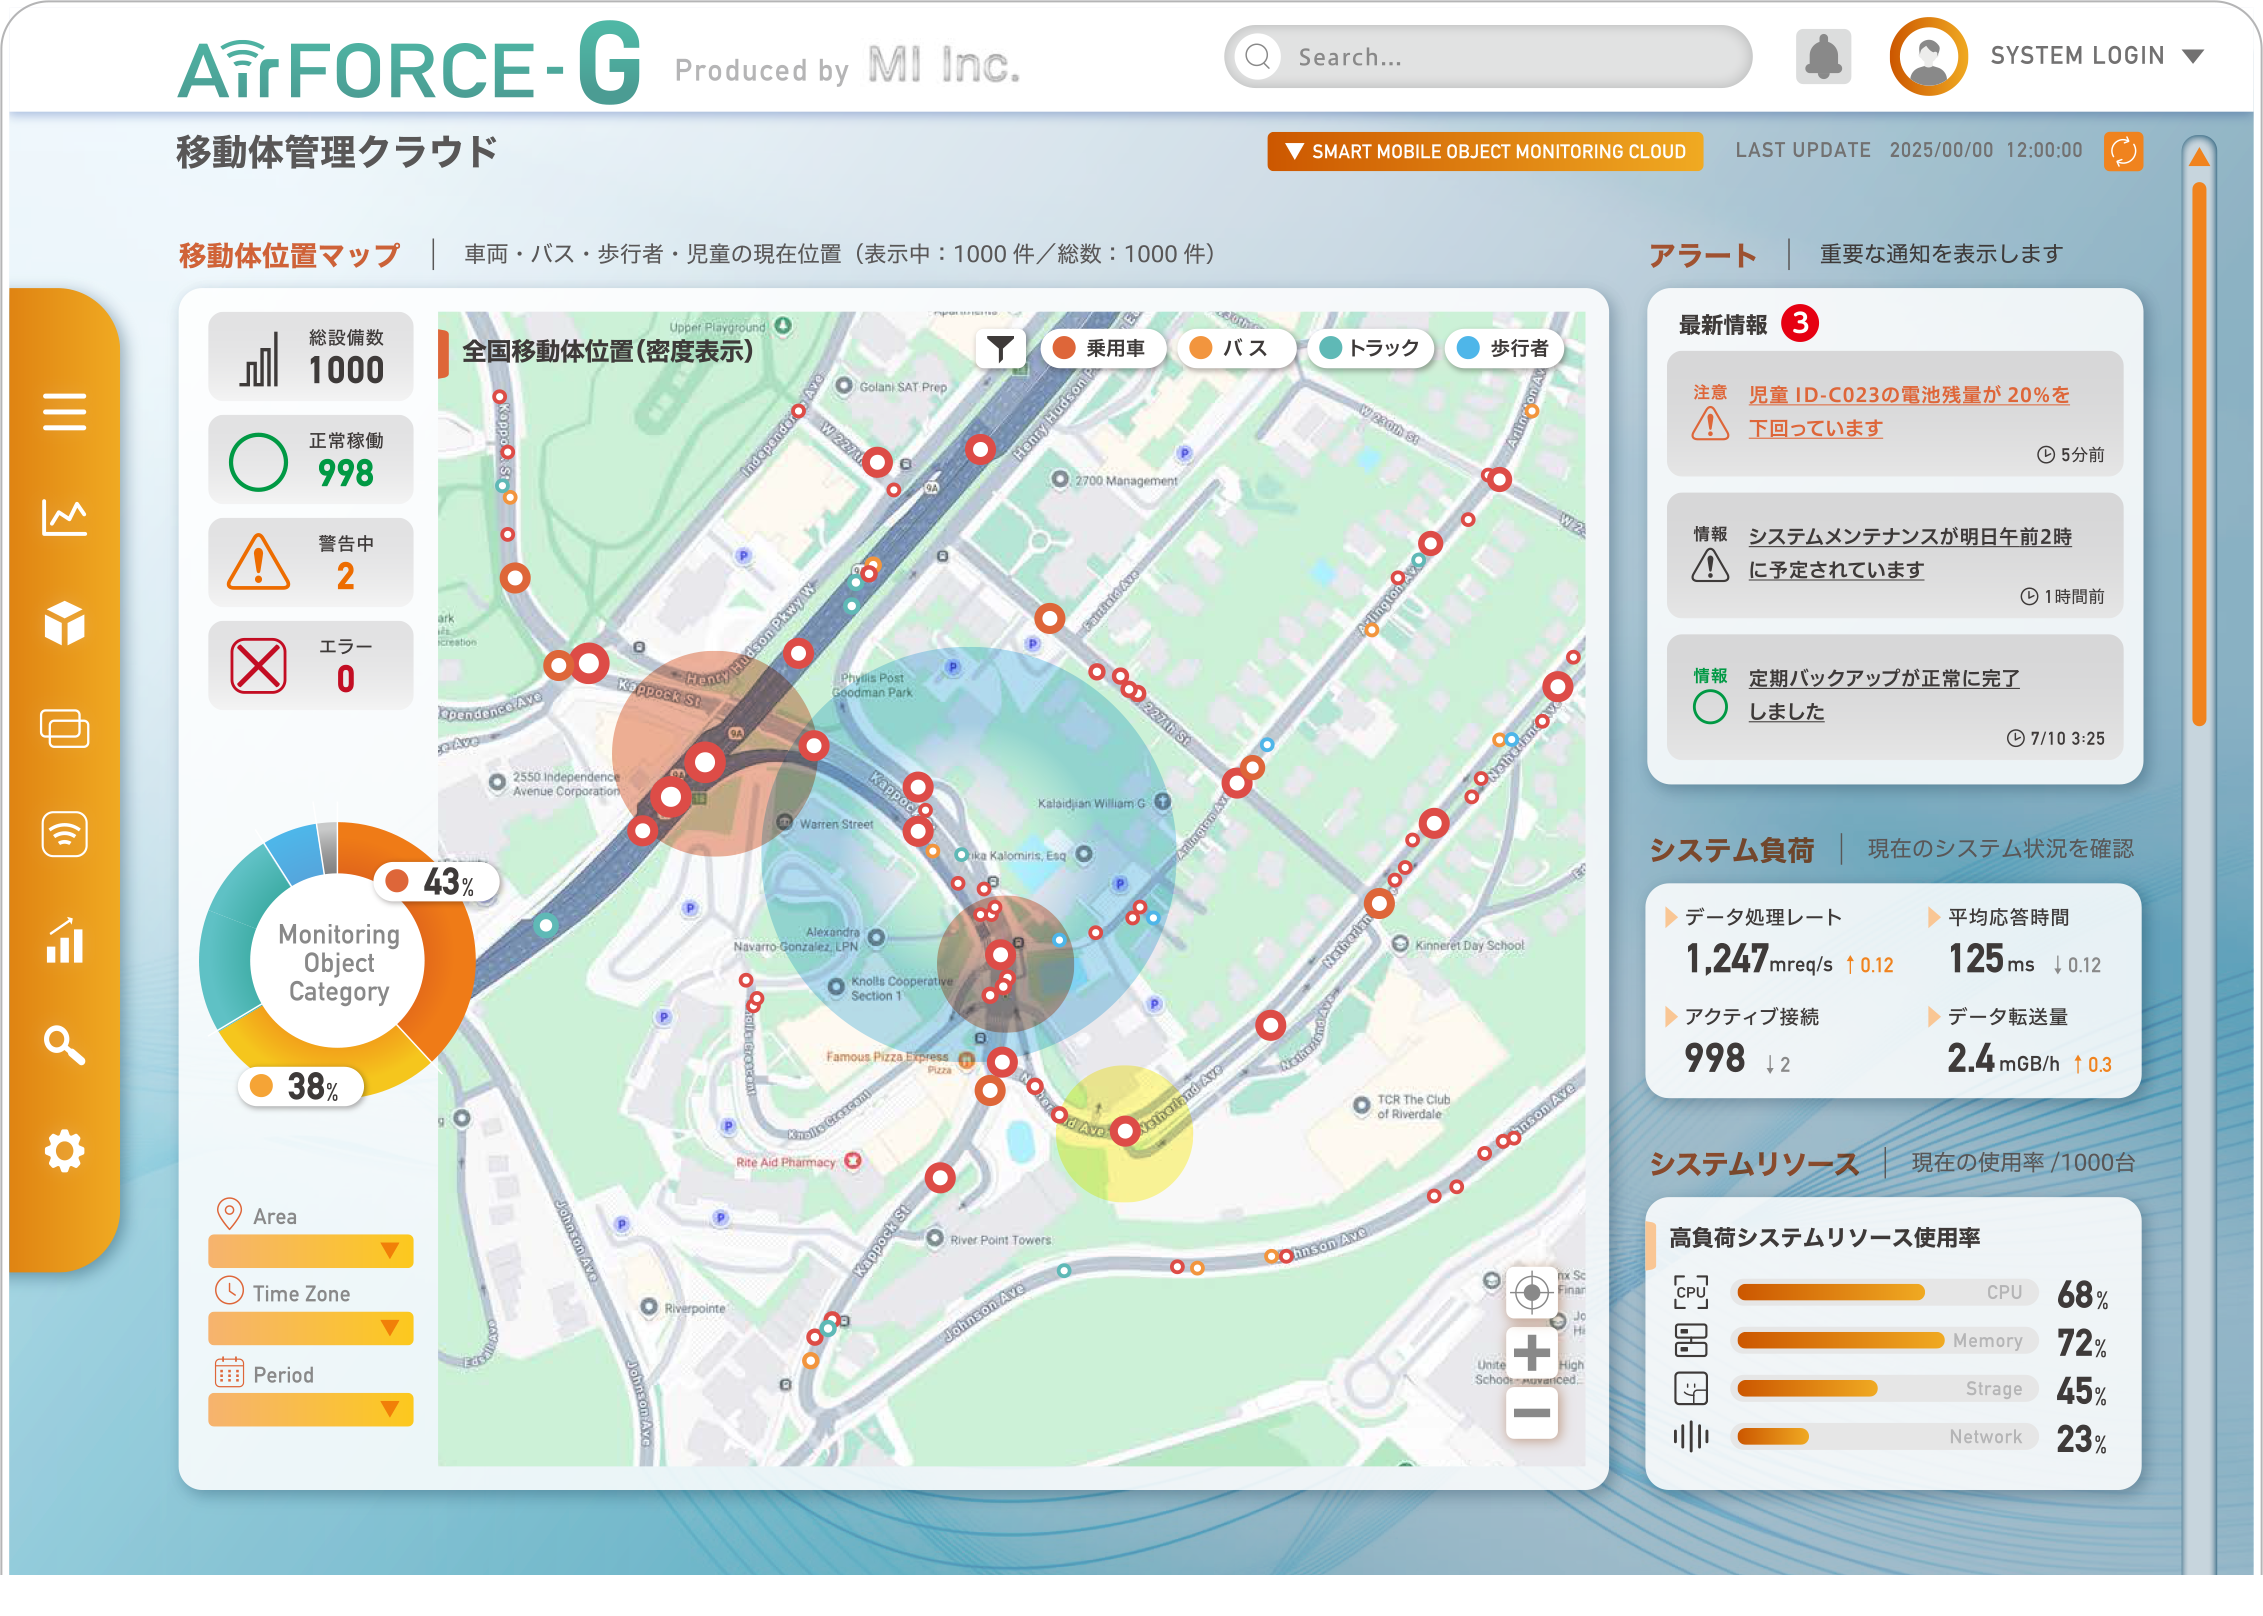Click the Search input field
The width and height of the screenshot is (2263, 1616).
click(1500, 57)
